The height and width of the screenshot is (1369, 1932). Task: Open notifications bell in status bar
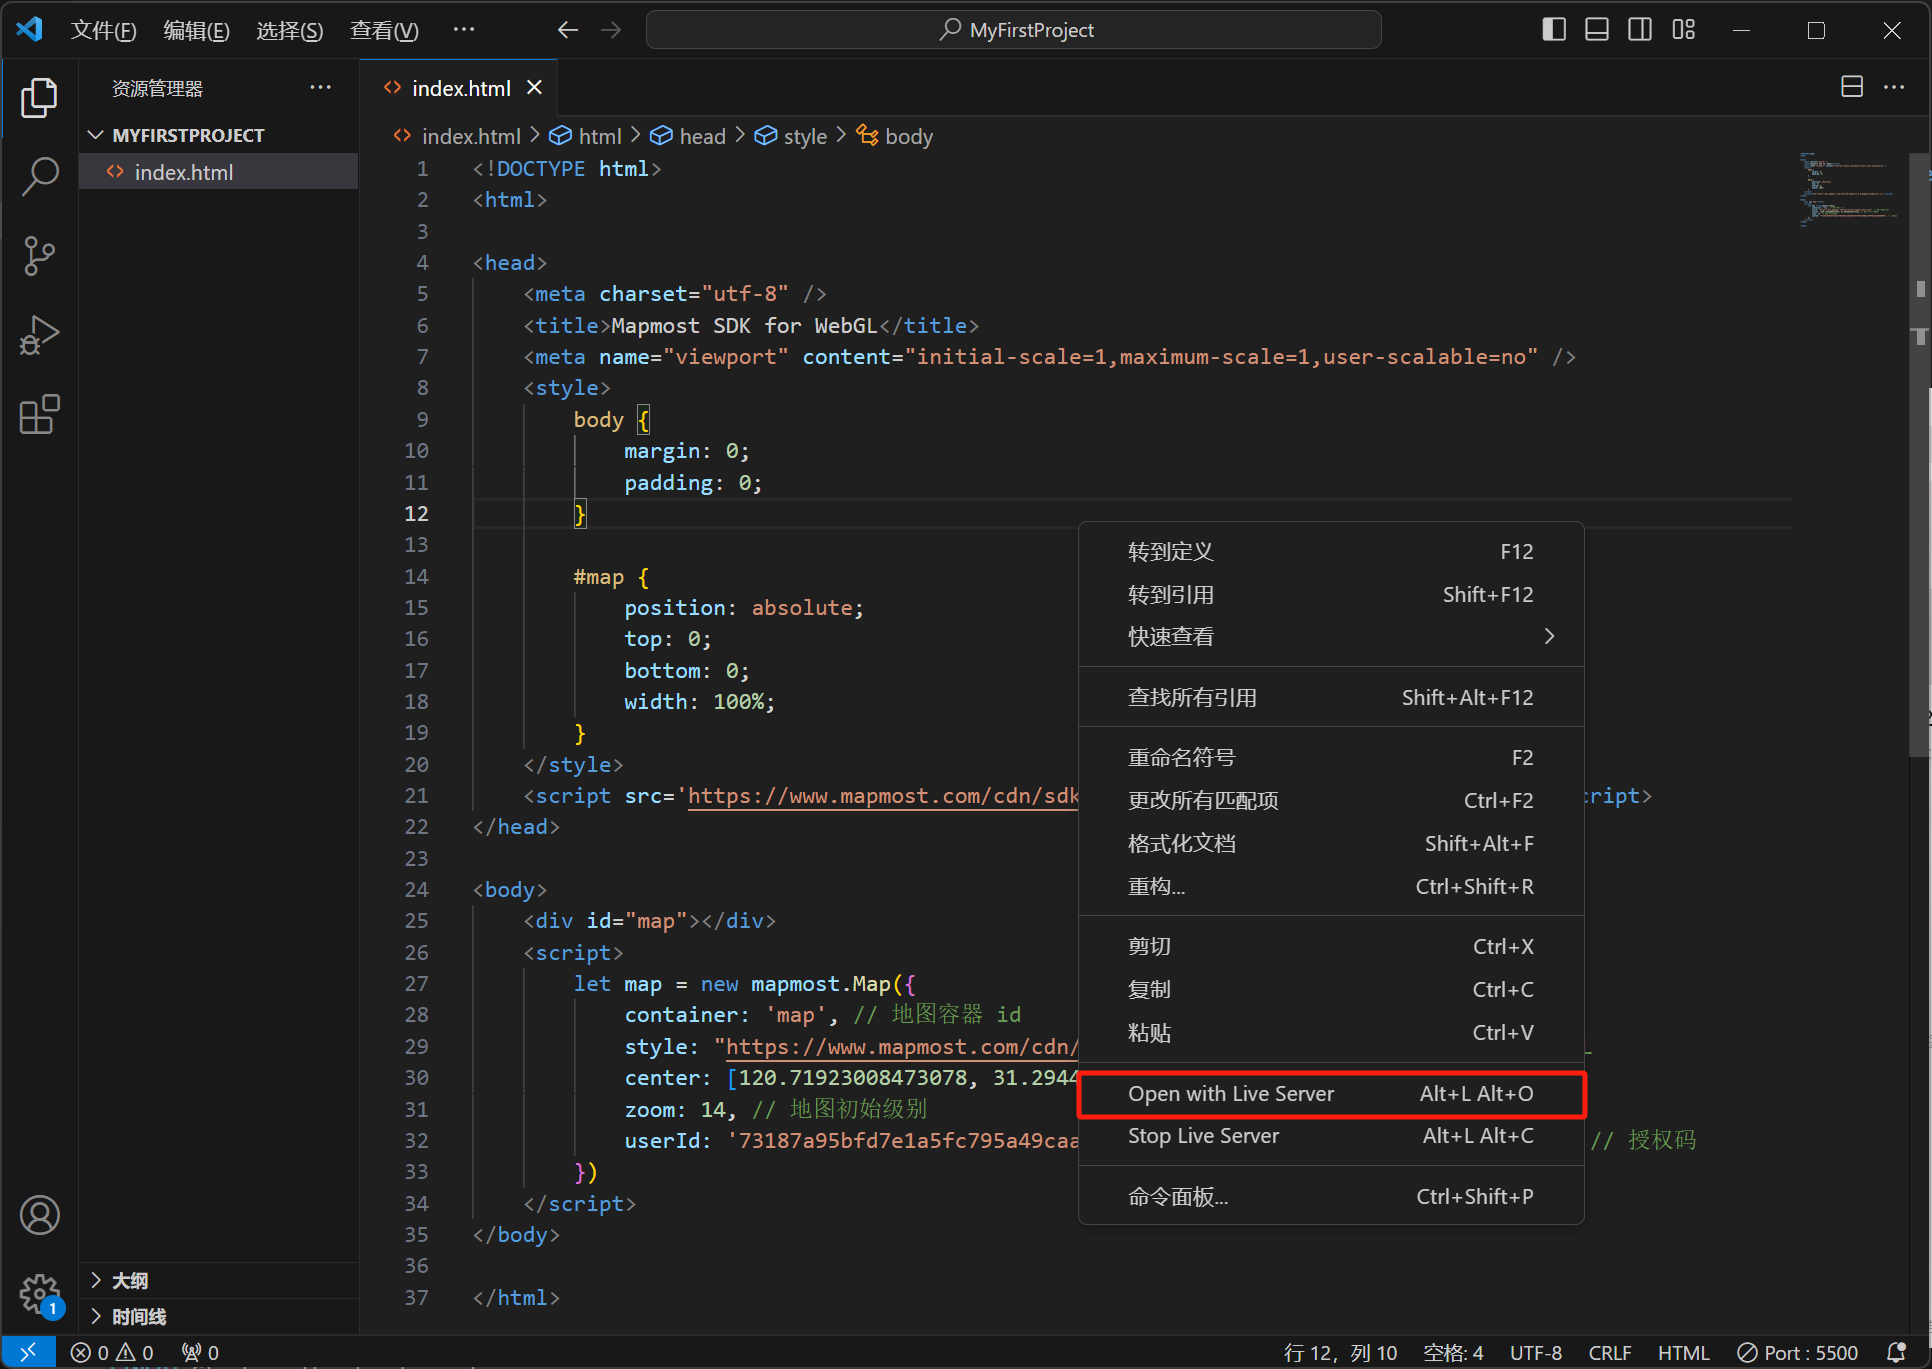click(1896, 1352)
